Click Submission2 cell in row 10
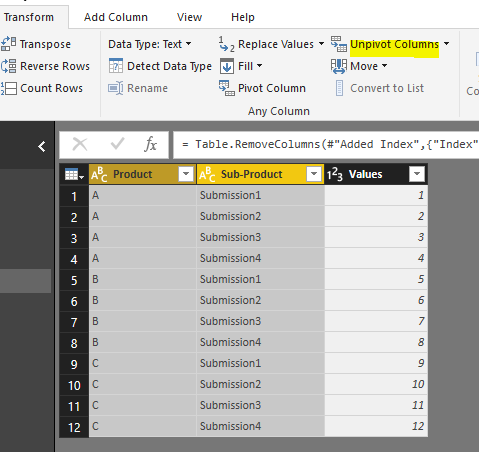This screenshot has width=479, height=452. [x=261, y=384]
